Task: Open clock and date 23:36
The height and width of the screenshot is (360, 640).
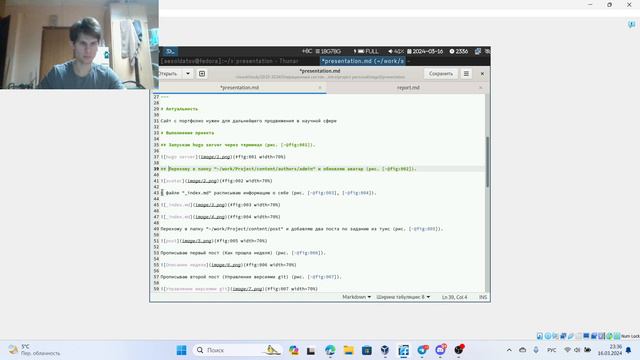Action: (610, 350)
